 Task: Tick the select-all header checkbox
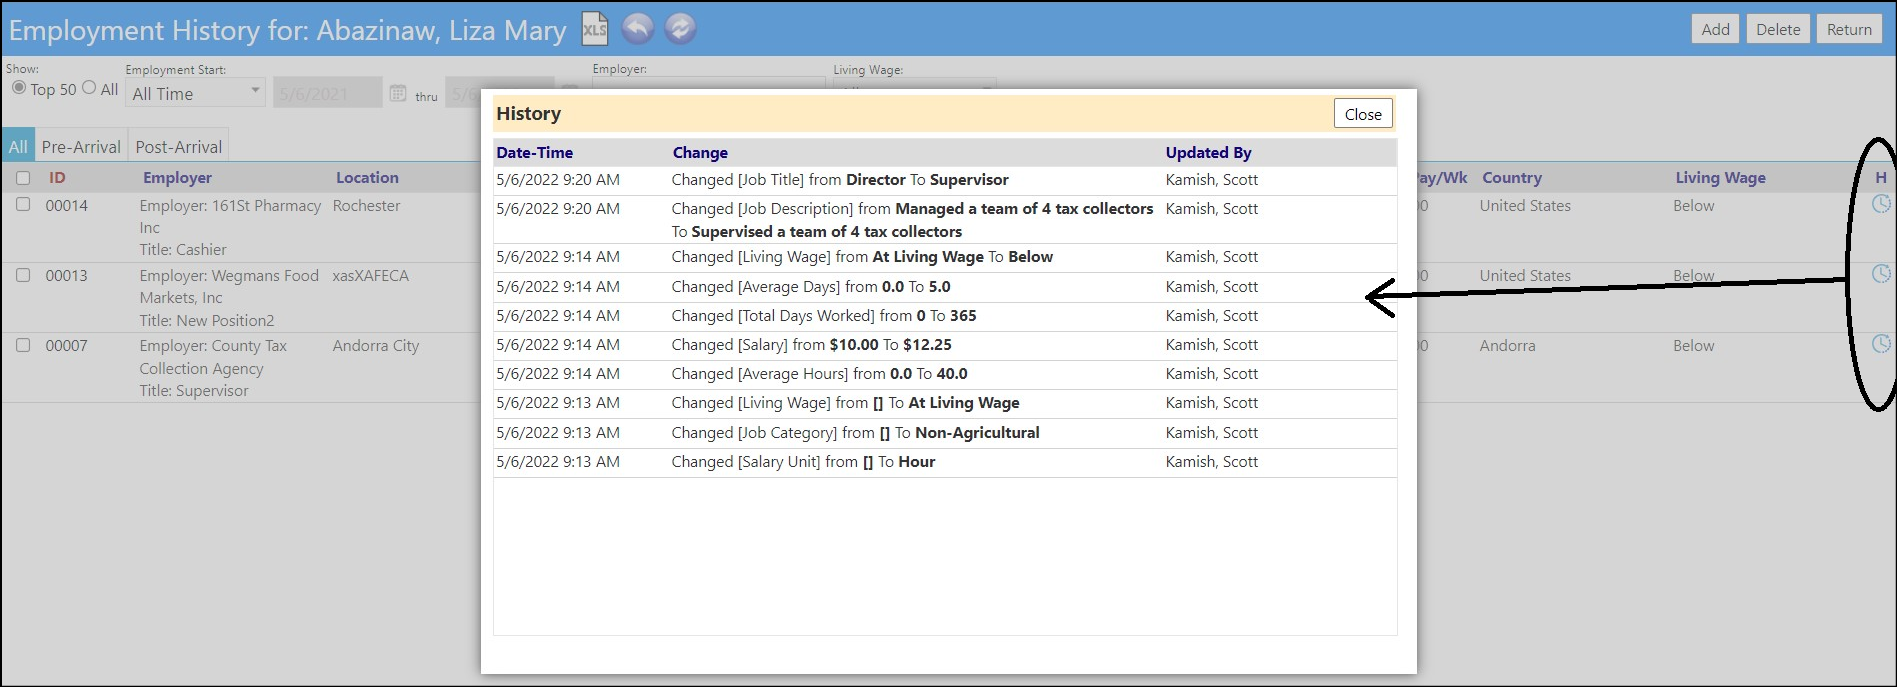(23, 178)
